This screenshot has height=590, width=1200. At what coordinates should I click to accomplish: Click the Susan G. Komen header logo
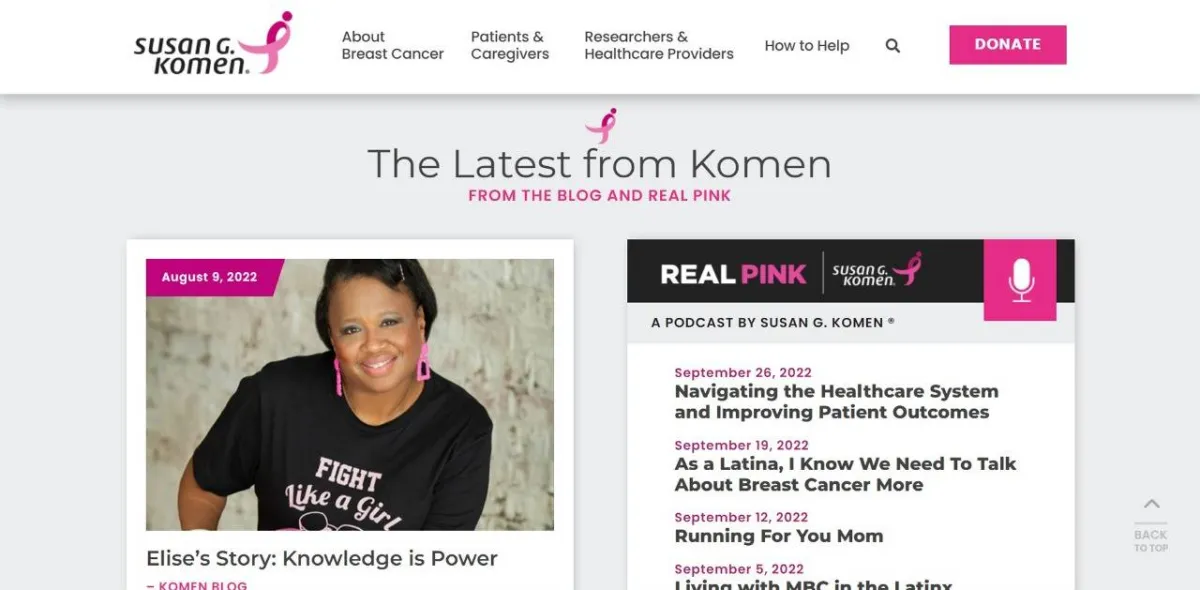(214, 44)
